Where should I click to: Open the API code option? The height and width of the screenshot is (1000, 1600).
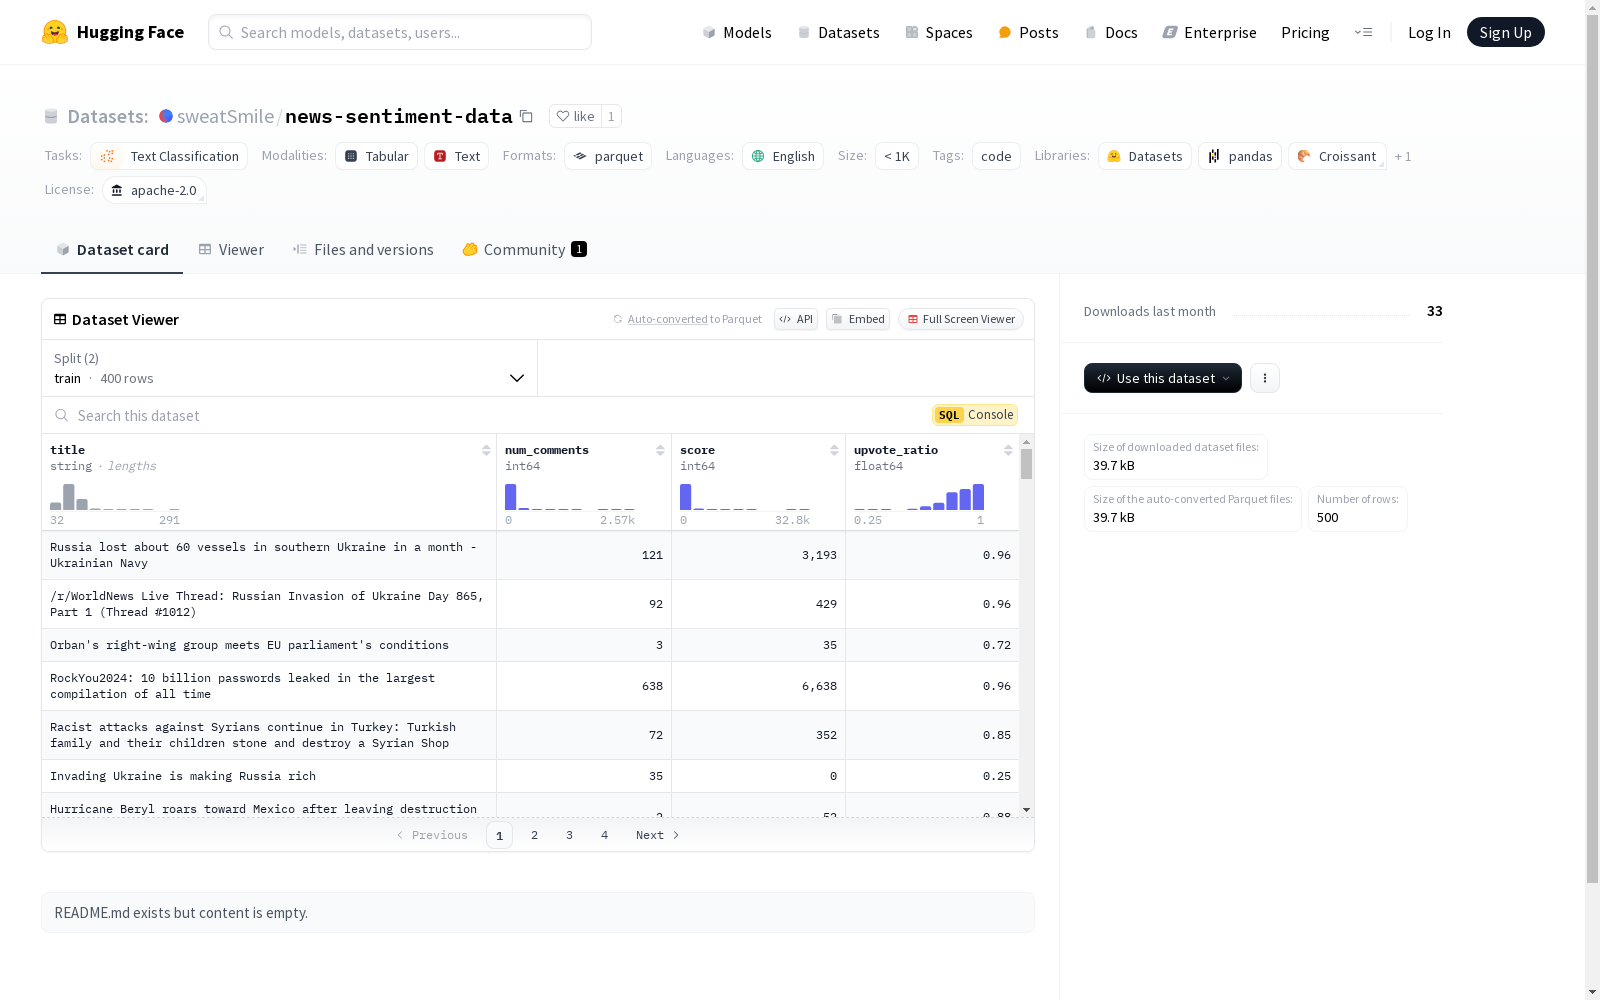[x=796, y=319]
